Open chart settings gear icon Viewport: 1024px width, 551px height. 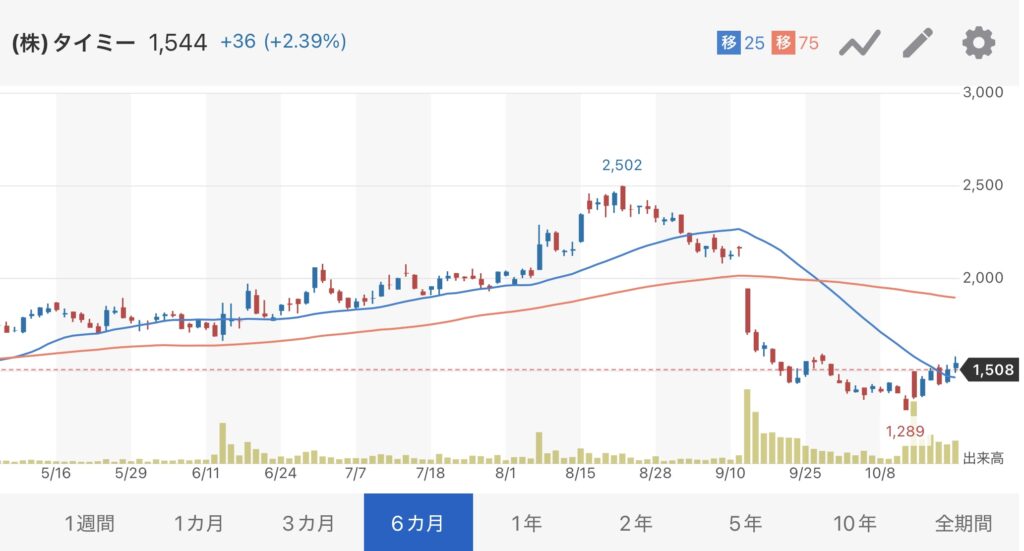point(978,43)
